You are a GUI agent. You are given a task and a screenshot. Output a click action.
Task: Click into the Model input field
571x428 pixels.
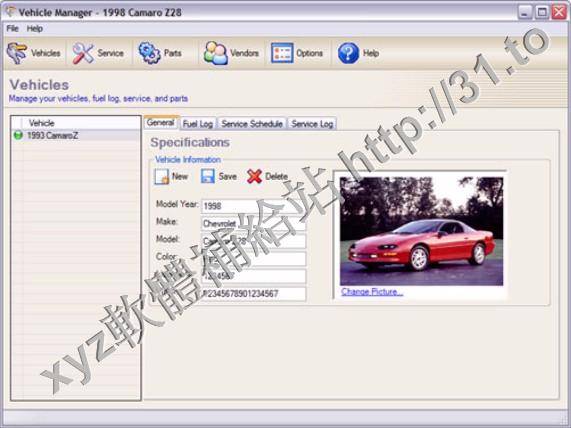tap(253, 241)
